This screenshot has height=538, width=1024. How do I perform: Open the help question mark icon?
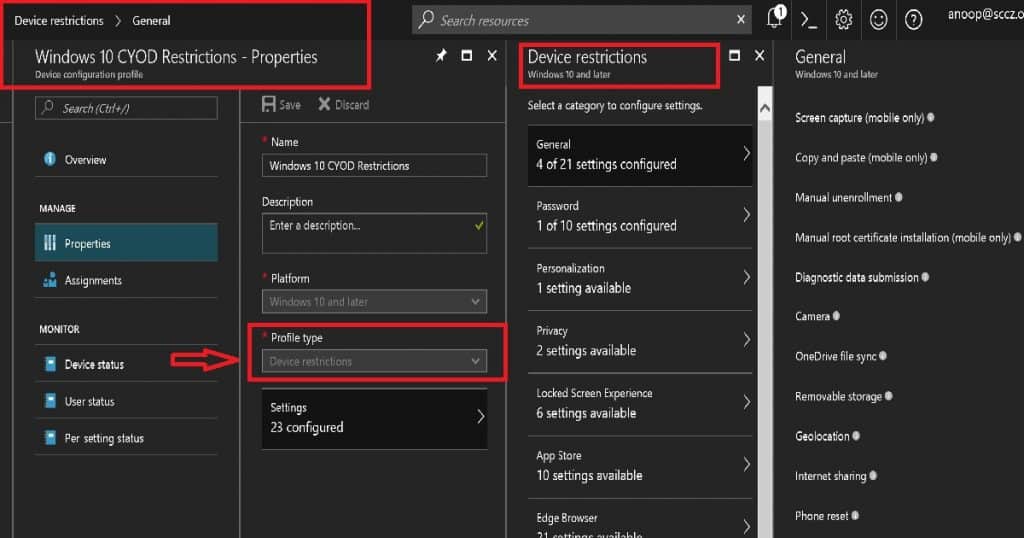913,20
